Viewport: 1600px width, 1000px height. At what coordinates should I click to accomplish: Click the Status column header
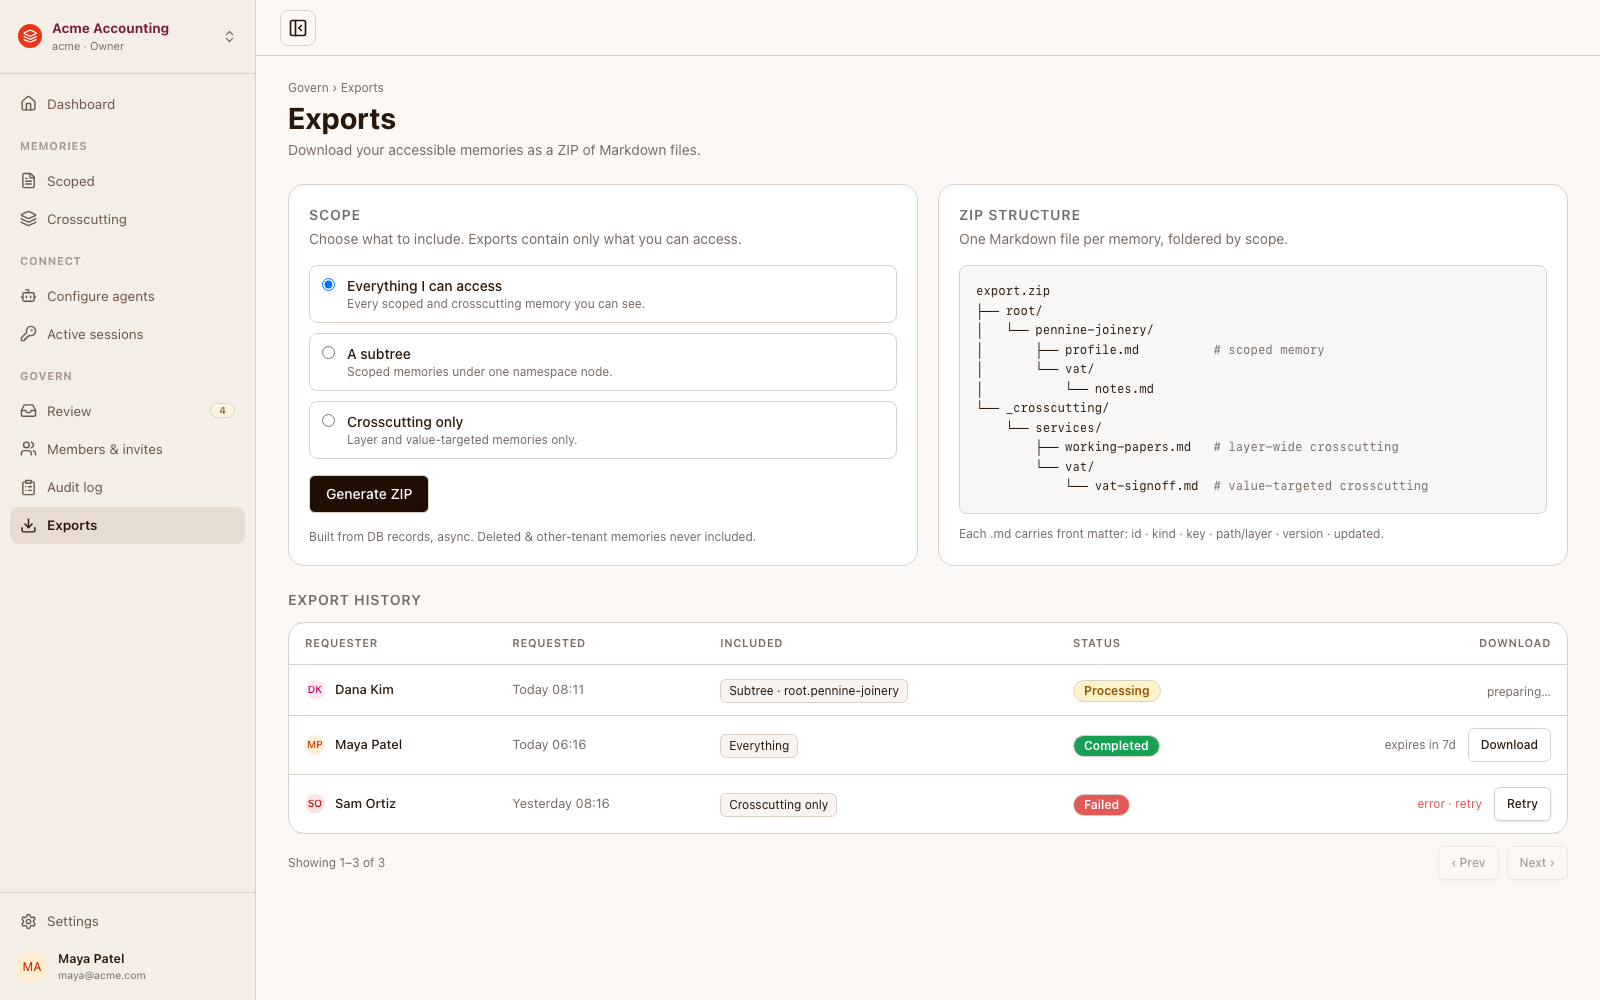(x=1097, y=643)
